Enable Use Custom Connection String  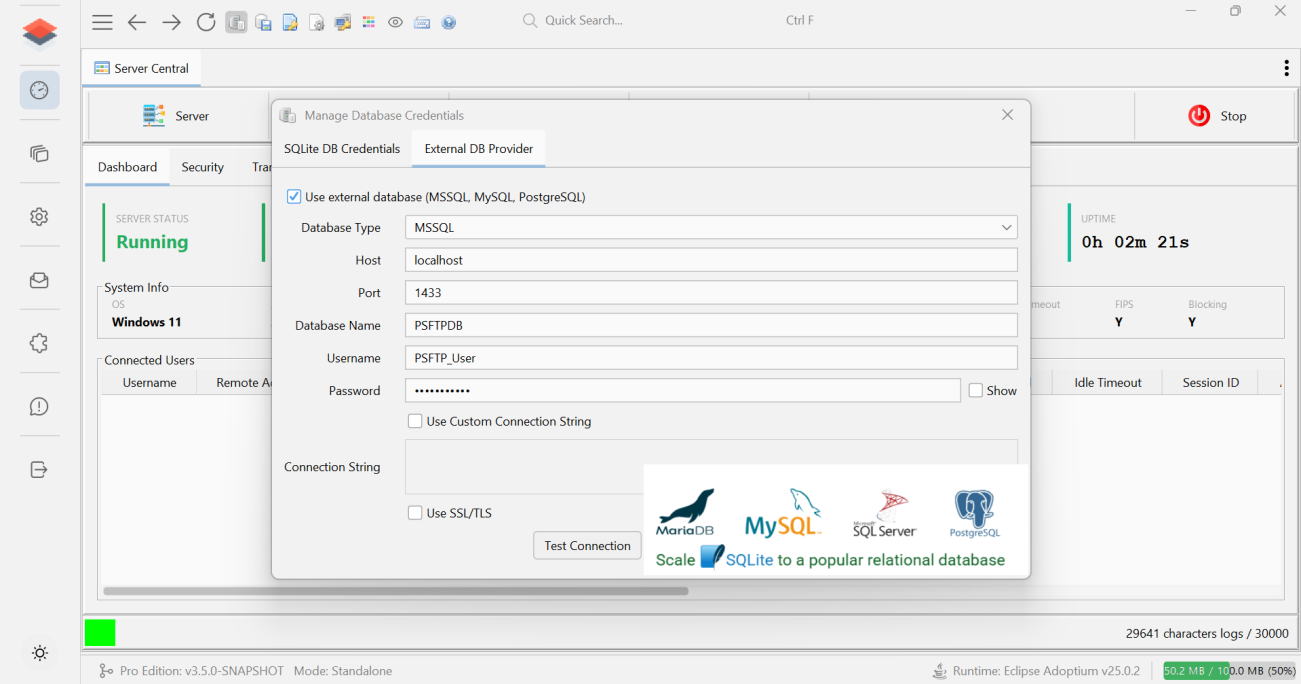pyautogui.click(x=415, y=422)
